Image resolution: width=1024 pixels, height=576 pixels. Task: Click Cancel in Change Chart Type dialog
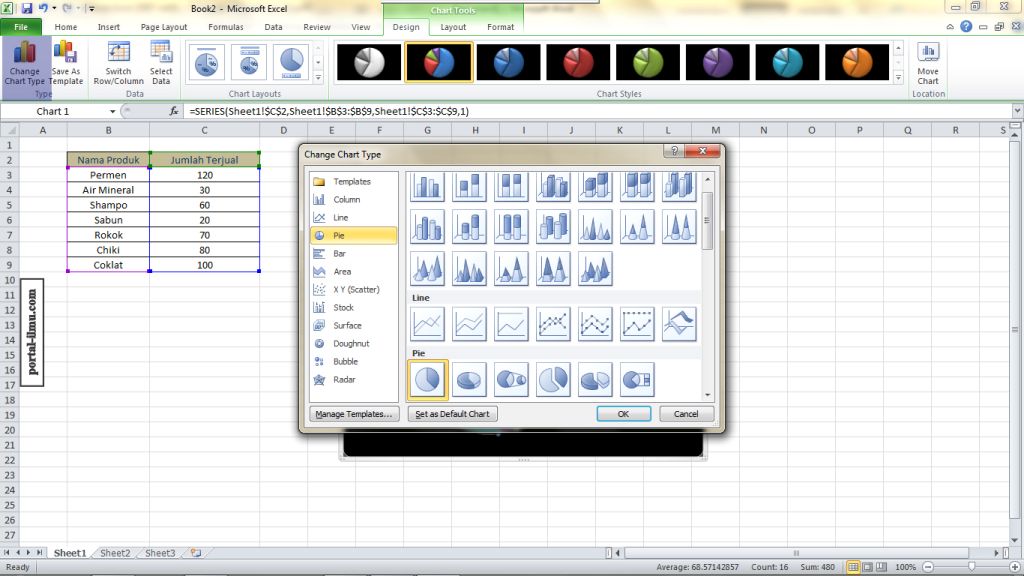coord(686,414)
